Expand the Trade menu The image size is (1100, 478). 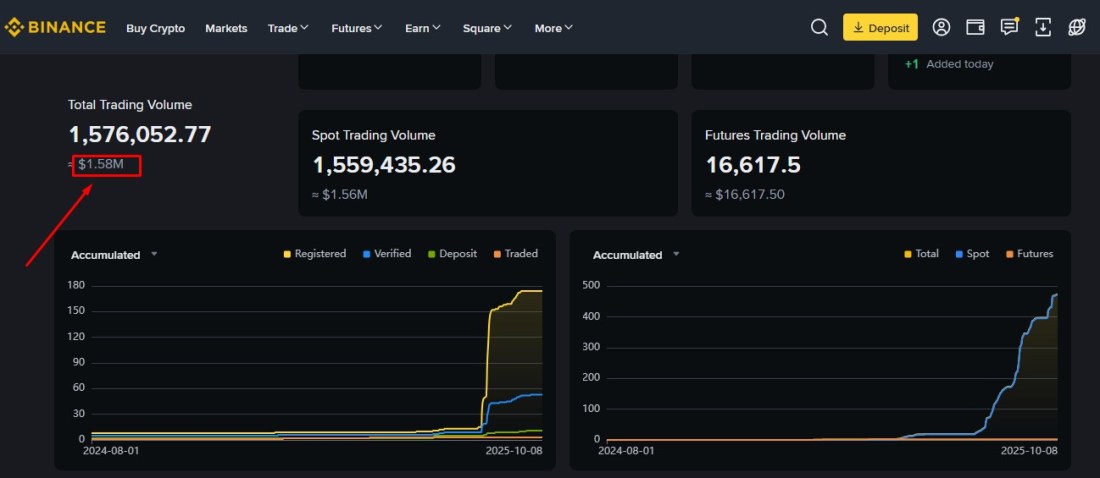click(288, 28)
